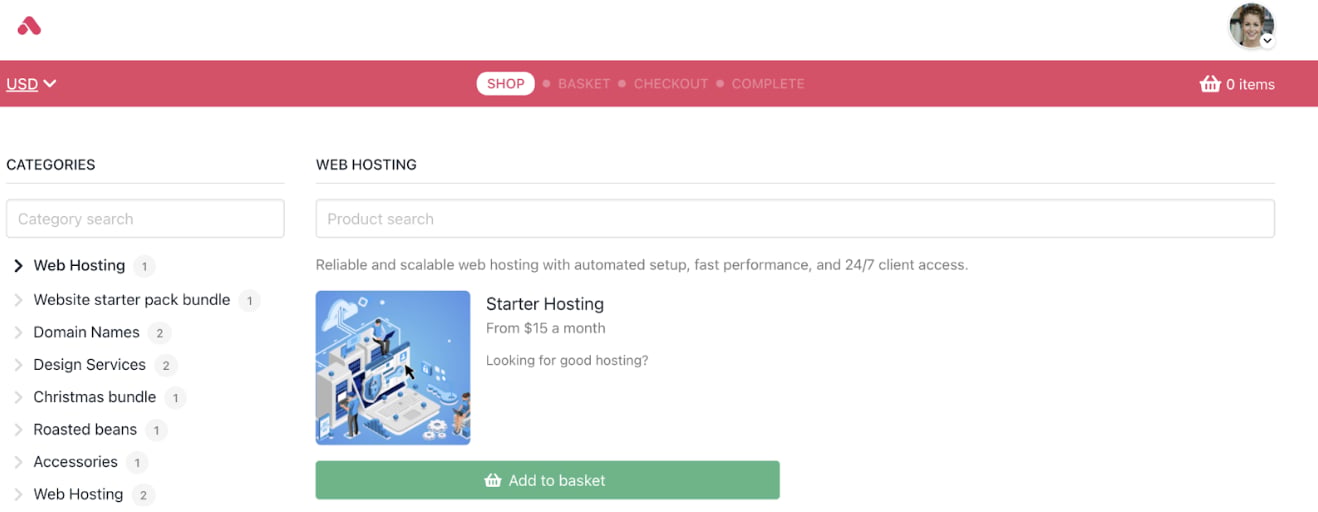Click the Product search field
This screenshot has height=512, width=1318.
click(795, 219)
